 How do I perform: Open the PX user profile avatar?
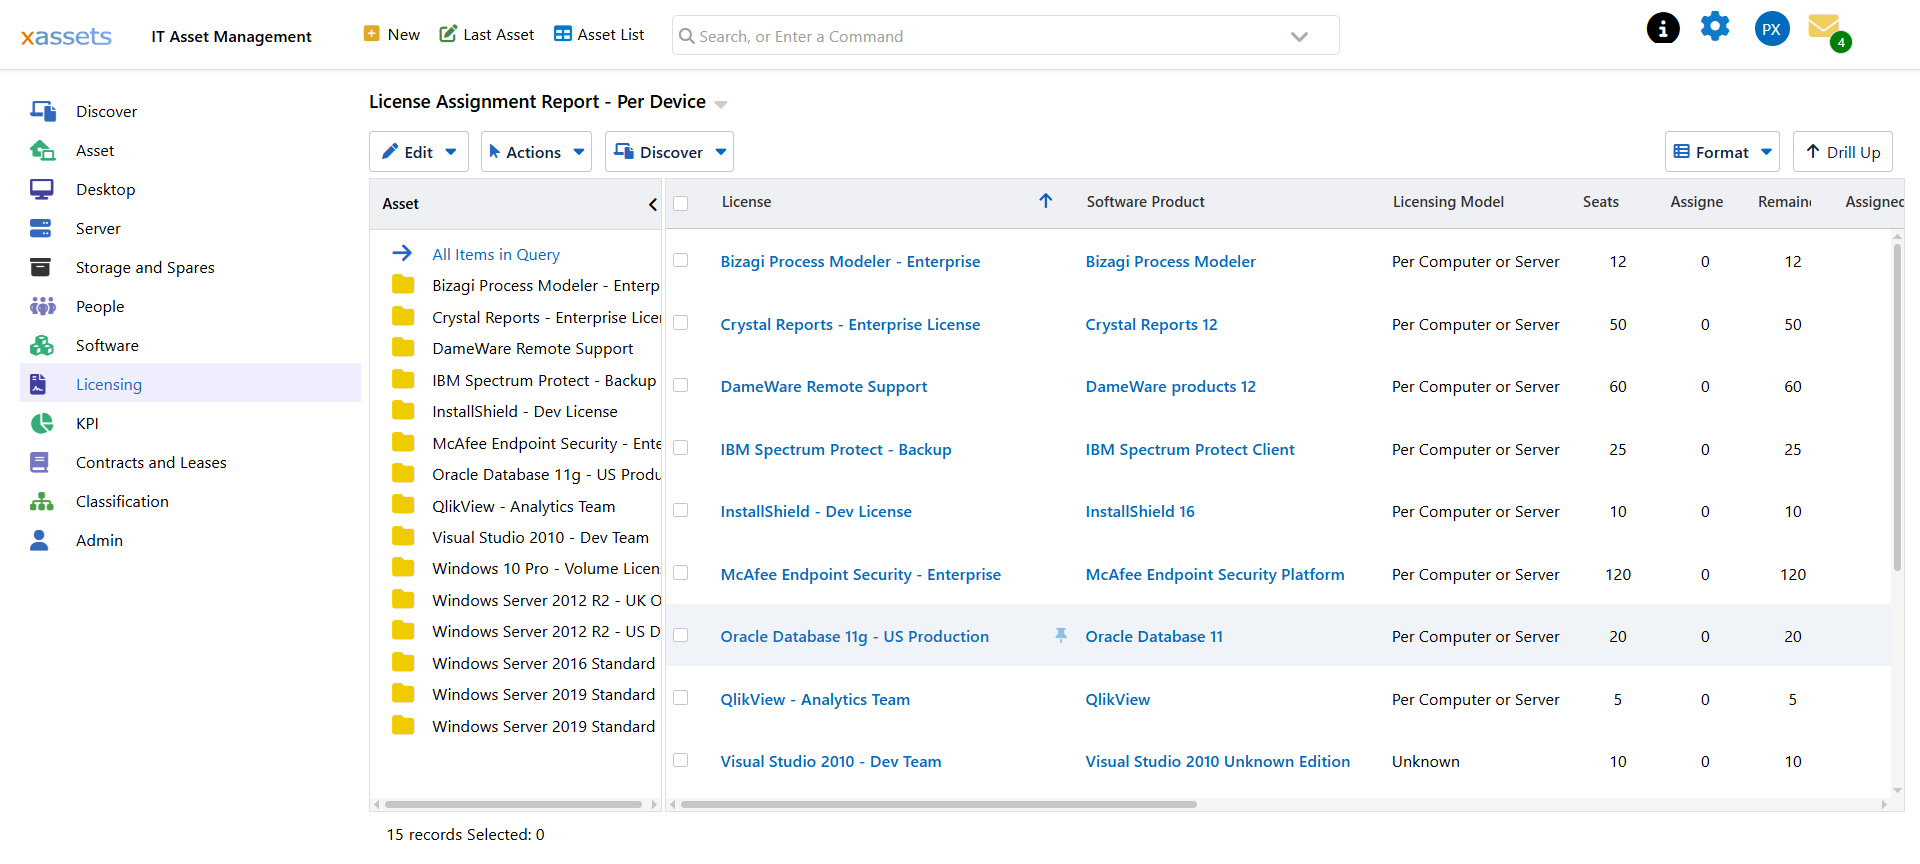click(1772, 29)
